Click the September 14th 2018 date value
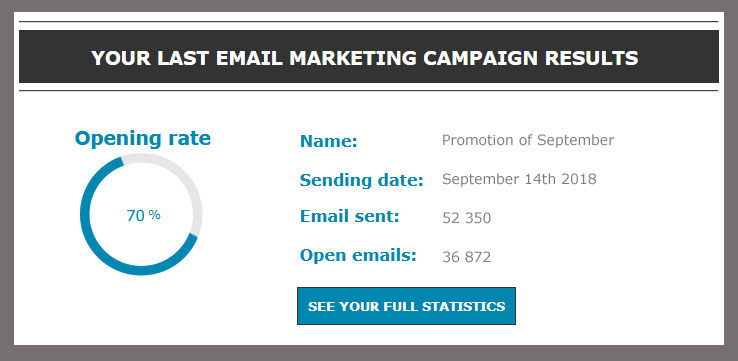 point(520,179)
